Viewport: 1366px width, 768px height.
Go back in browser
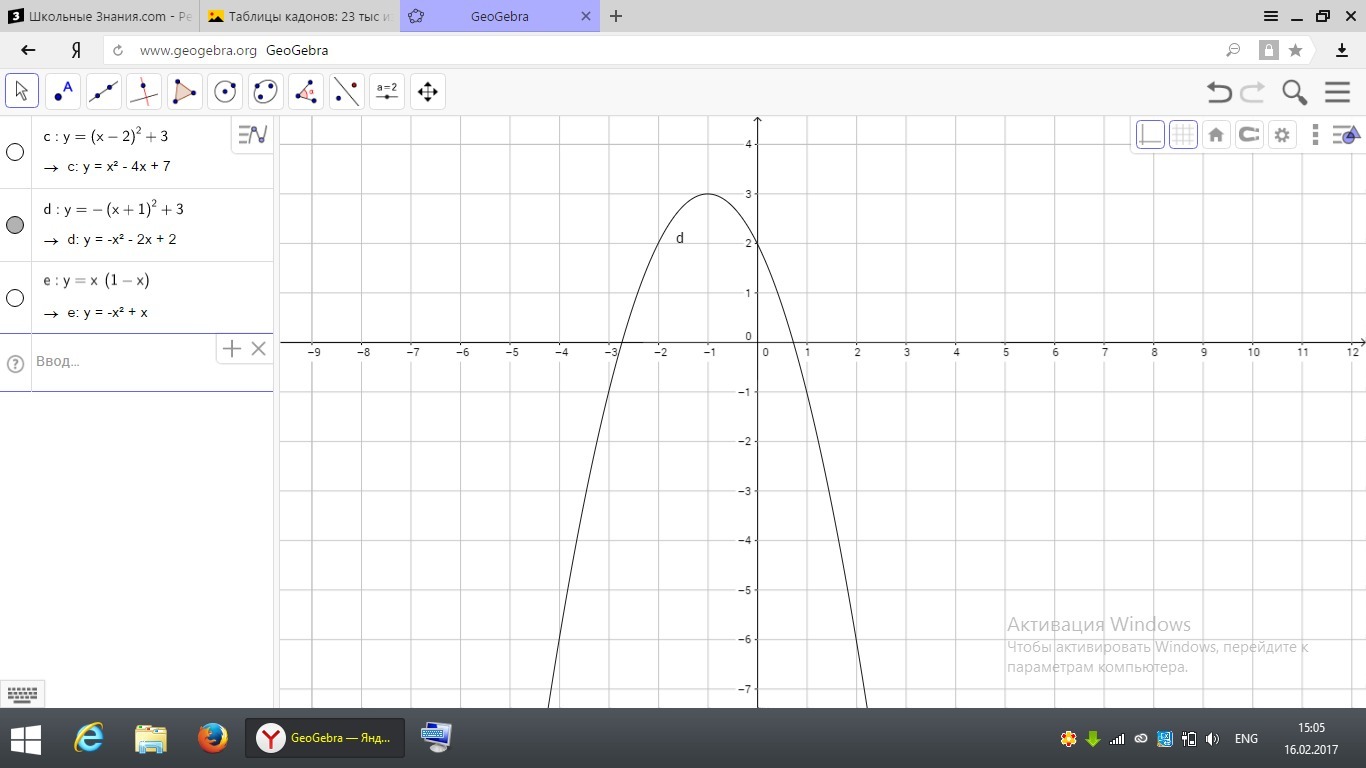point(28,50)
